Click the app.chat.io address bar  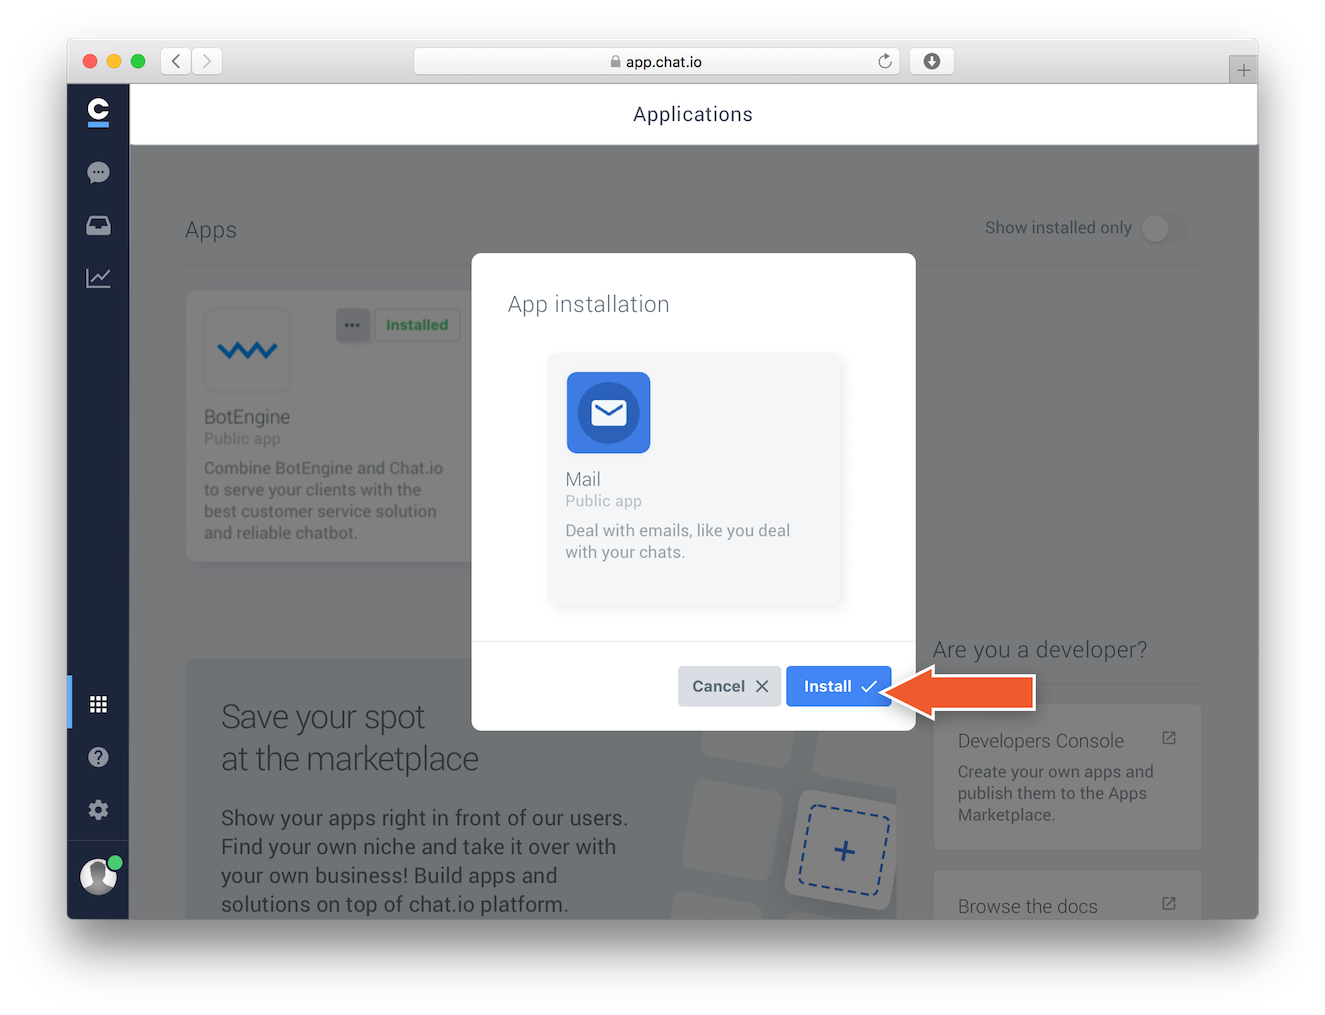pos(657,61)
